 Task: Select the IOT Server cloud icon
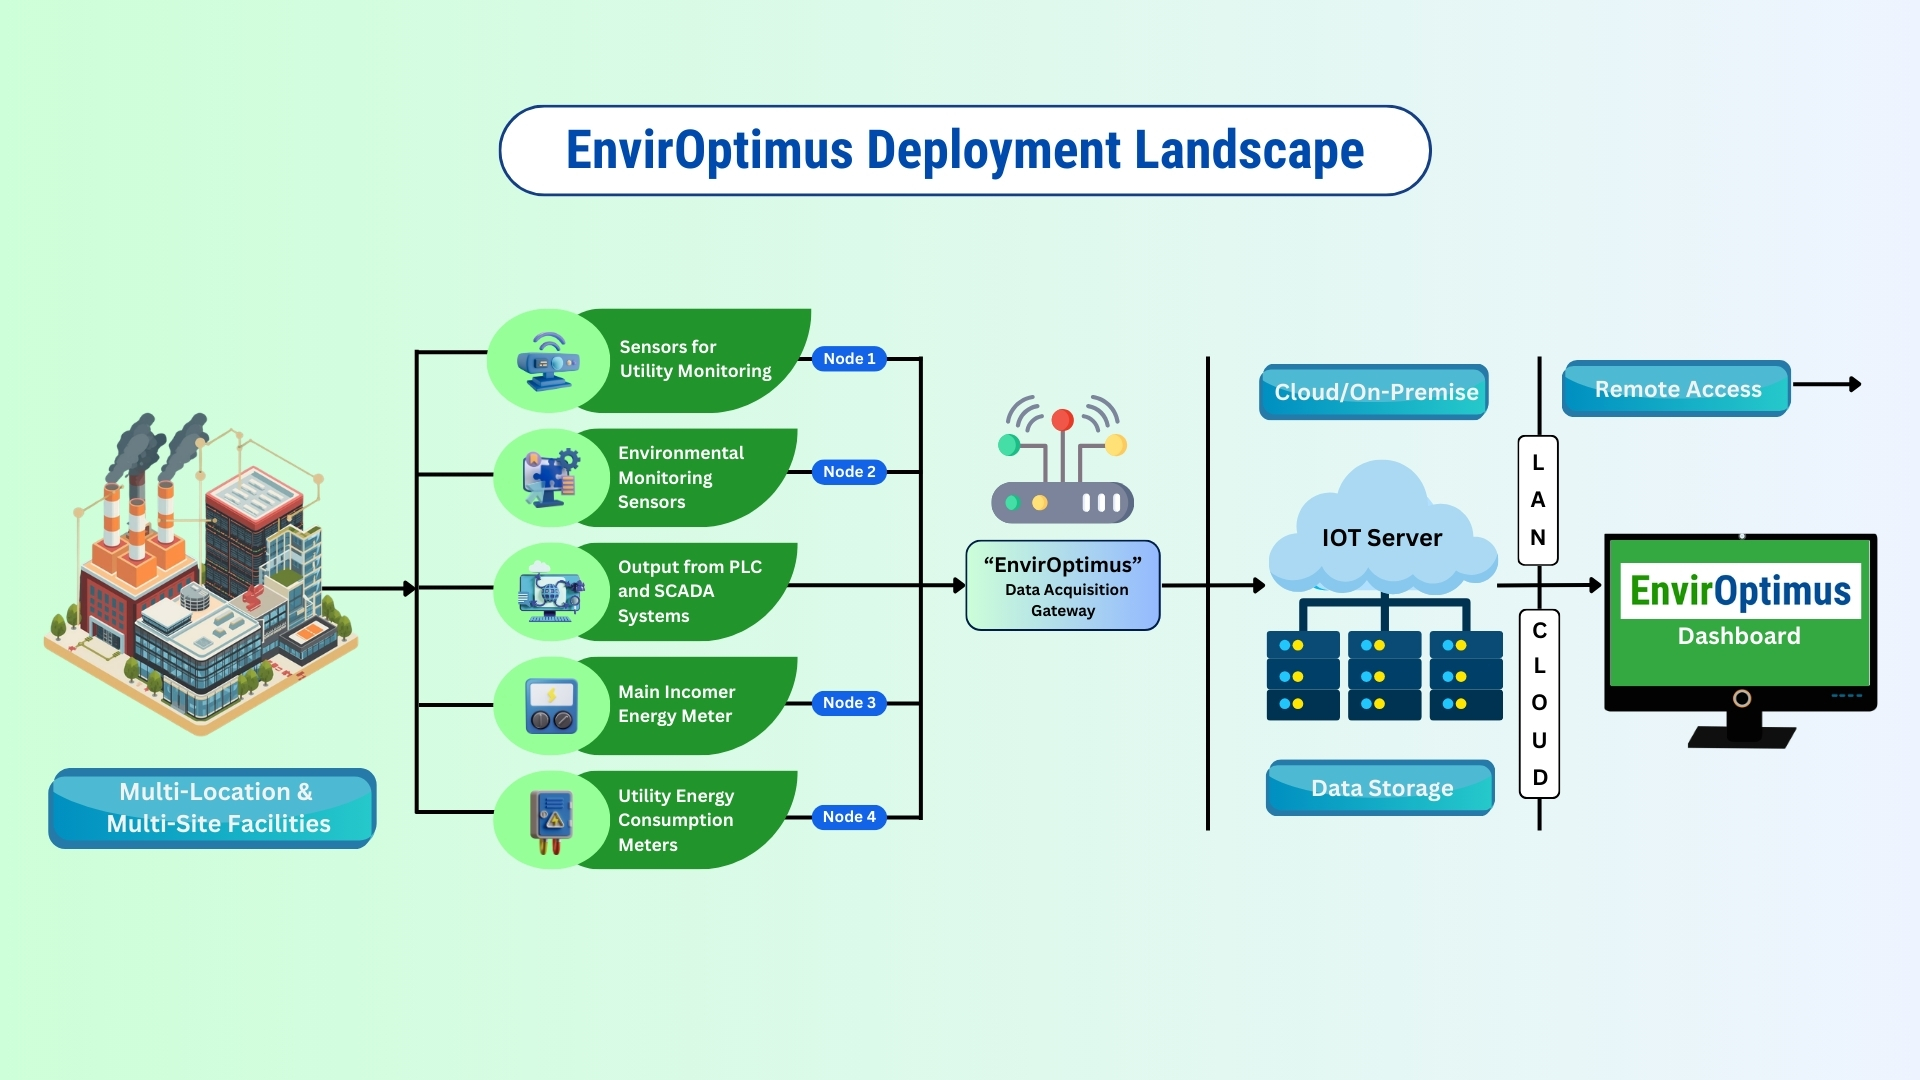1382,535
